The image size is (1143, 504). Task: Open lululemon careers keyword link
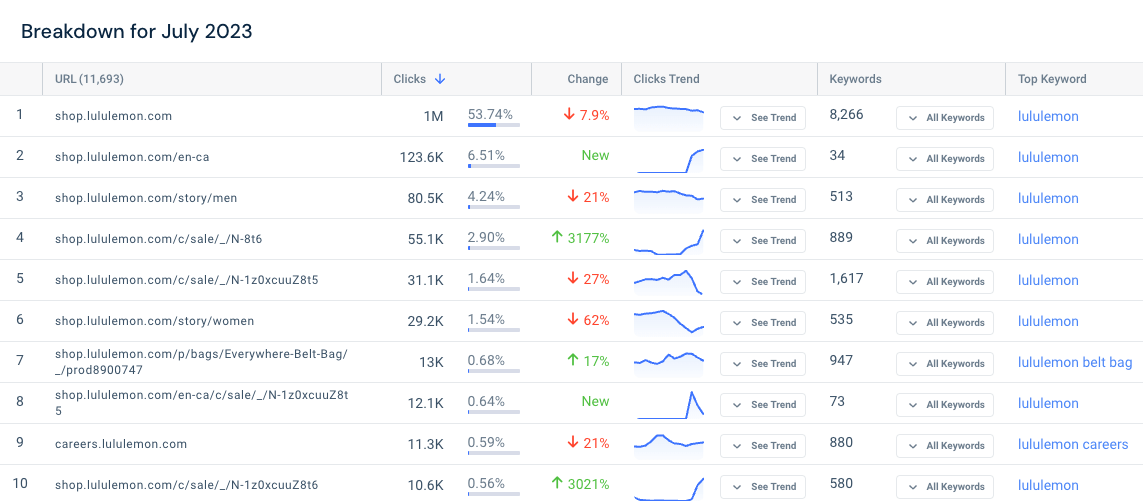click(x=1073, y=444)
